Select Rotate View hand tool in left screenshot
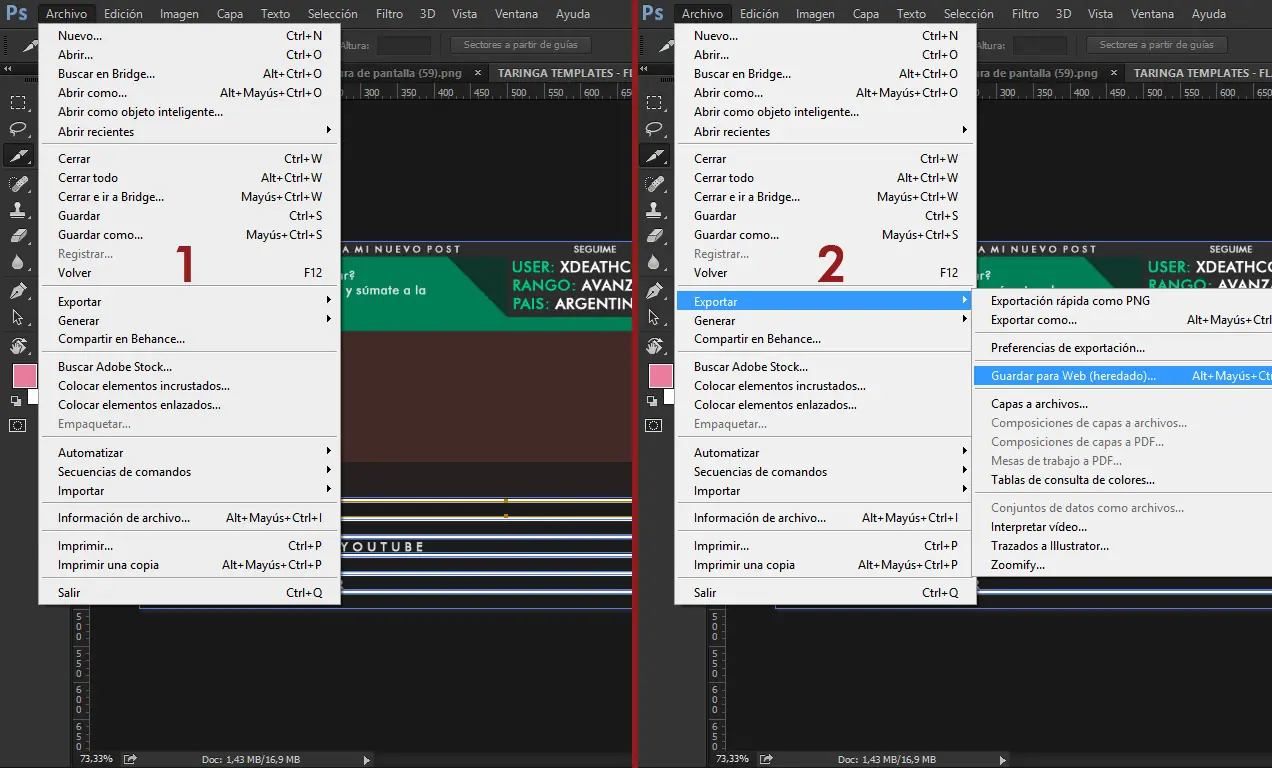Screen dimensions: 1272x768 click(x=18, y=346)
